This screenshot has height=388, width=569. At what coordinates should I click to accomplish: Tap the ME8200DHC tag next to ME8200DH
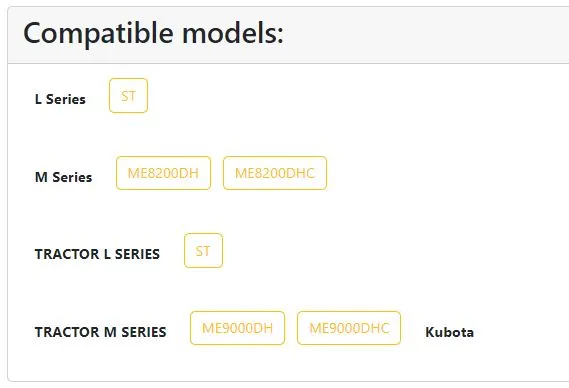click(275, 173)
